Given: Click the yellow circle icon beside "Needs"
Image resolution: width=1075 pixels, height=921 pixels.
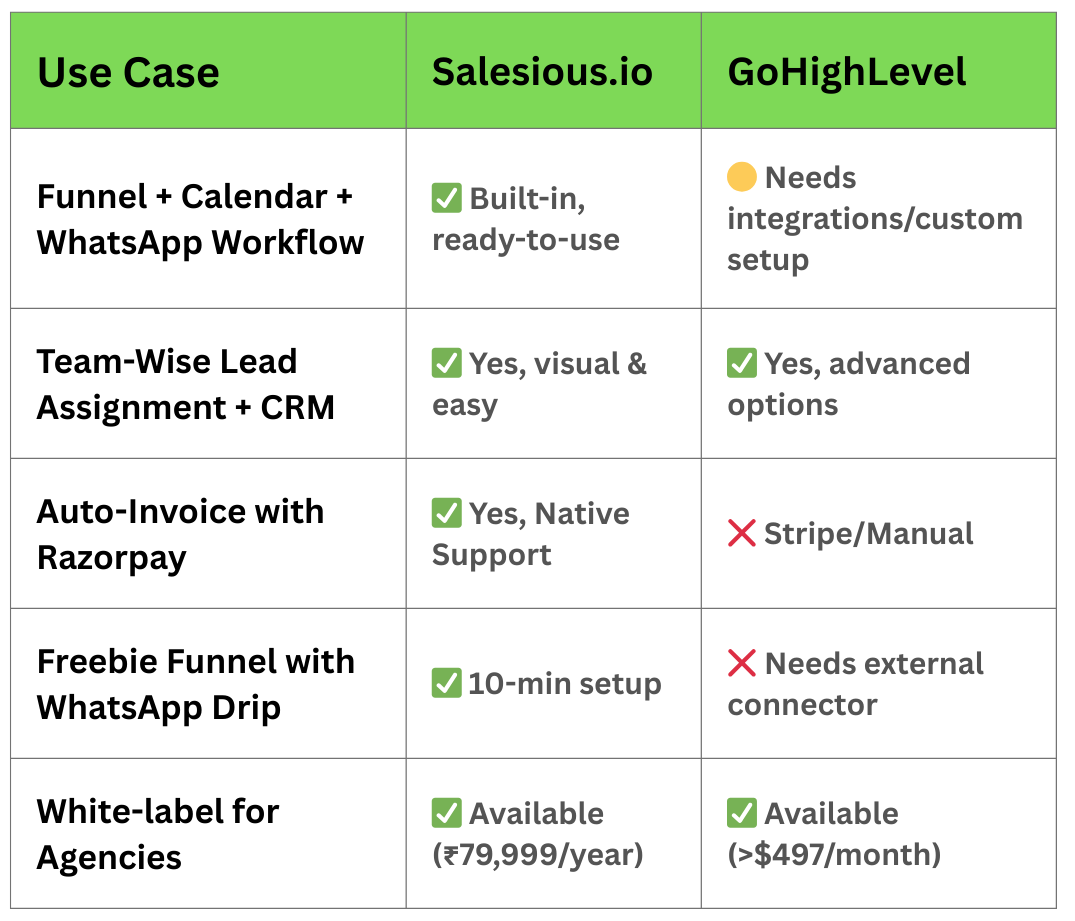Looking at the screenshot, I should [742, 178].
